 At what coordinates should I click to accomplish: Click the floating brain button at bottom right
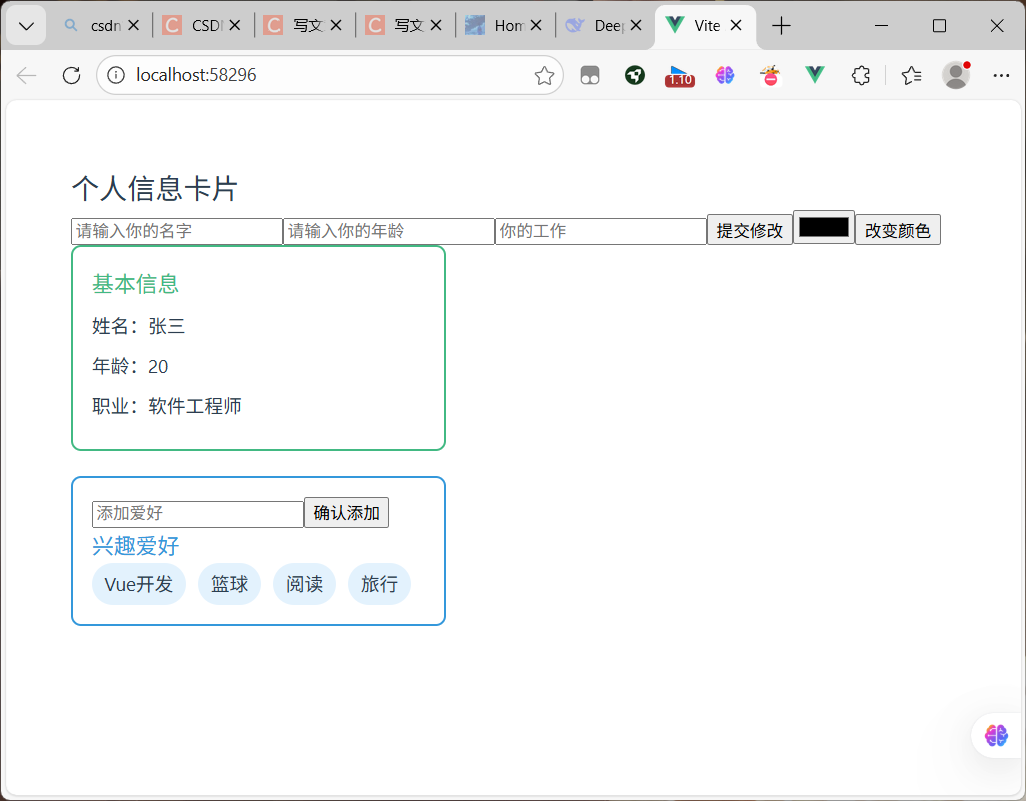[996, 736]
